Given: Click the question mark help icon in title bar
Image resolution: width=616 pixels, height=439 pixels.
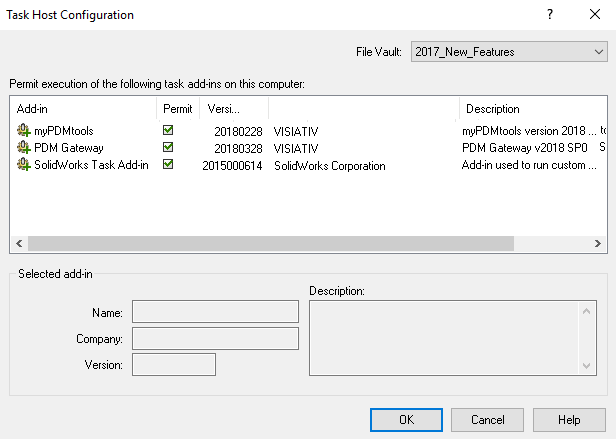Looking at the screenshot, I should point(549,15).
